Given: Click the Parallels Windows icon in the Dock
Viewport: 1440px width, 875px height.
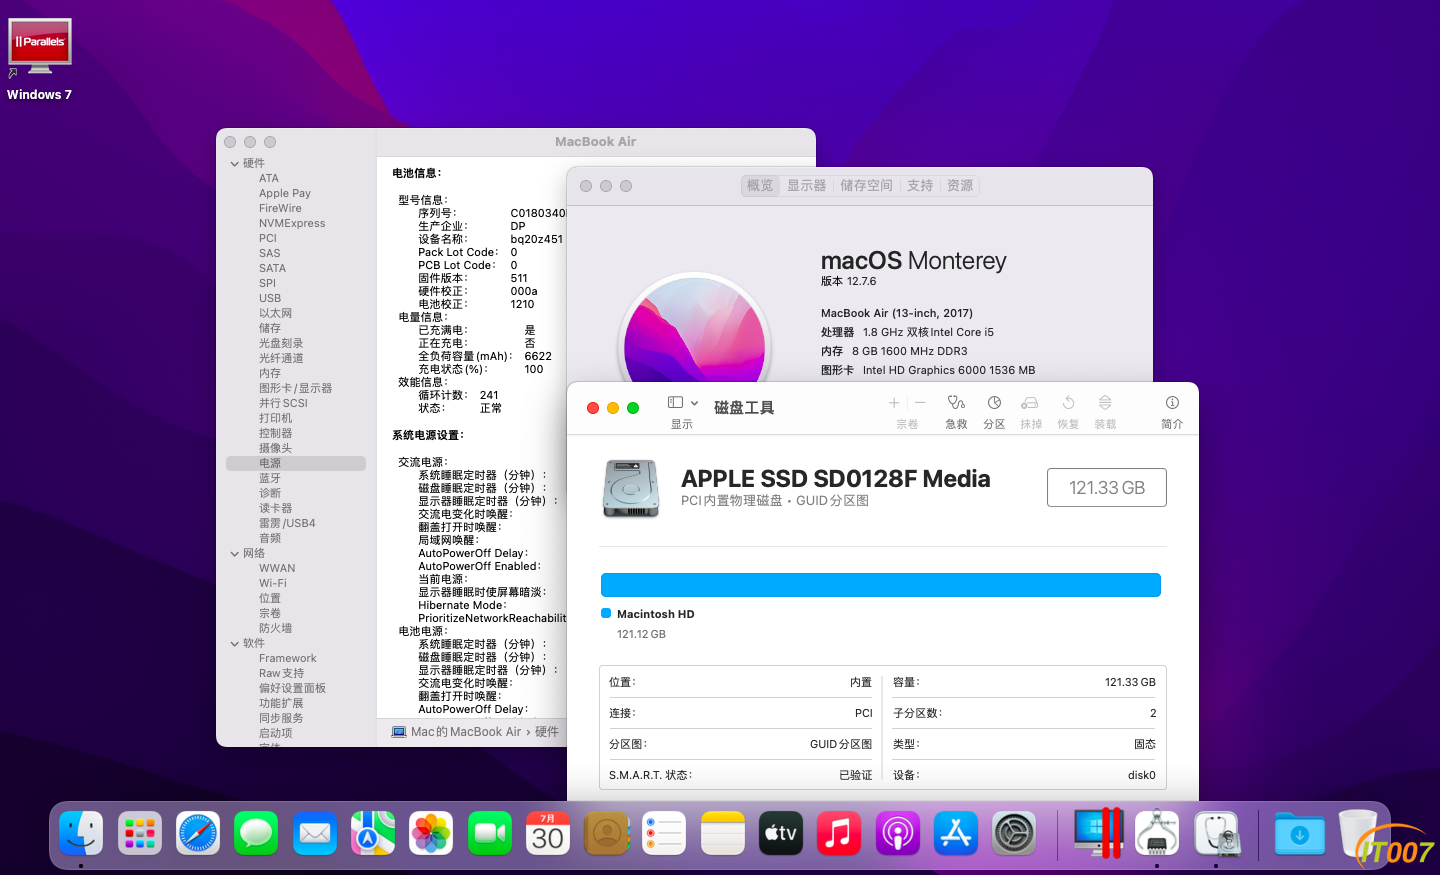Looking at the screenshot, I should tap(1098, 833).
